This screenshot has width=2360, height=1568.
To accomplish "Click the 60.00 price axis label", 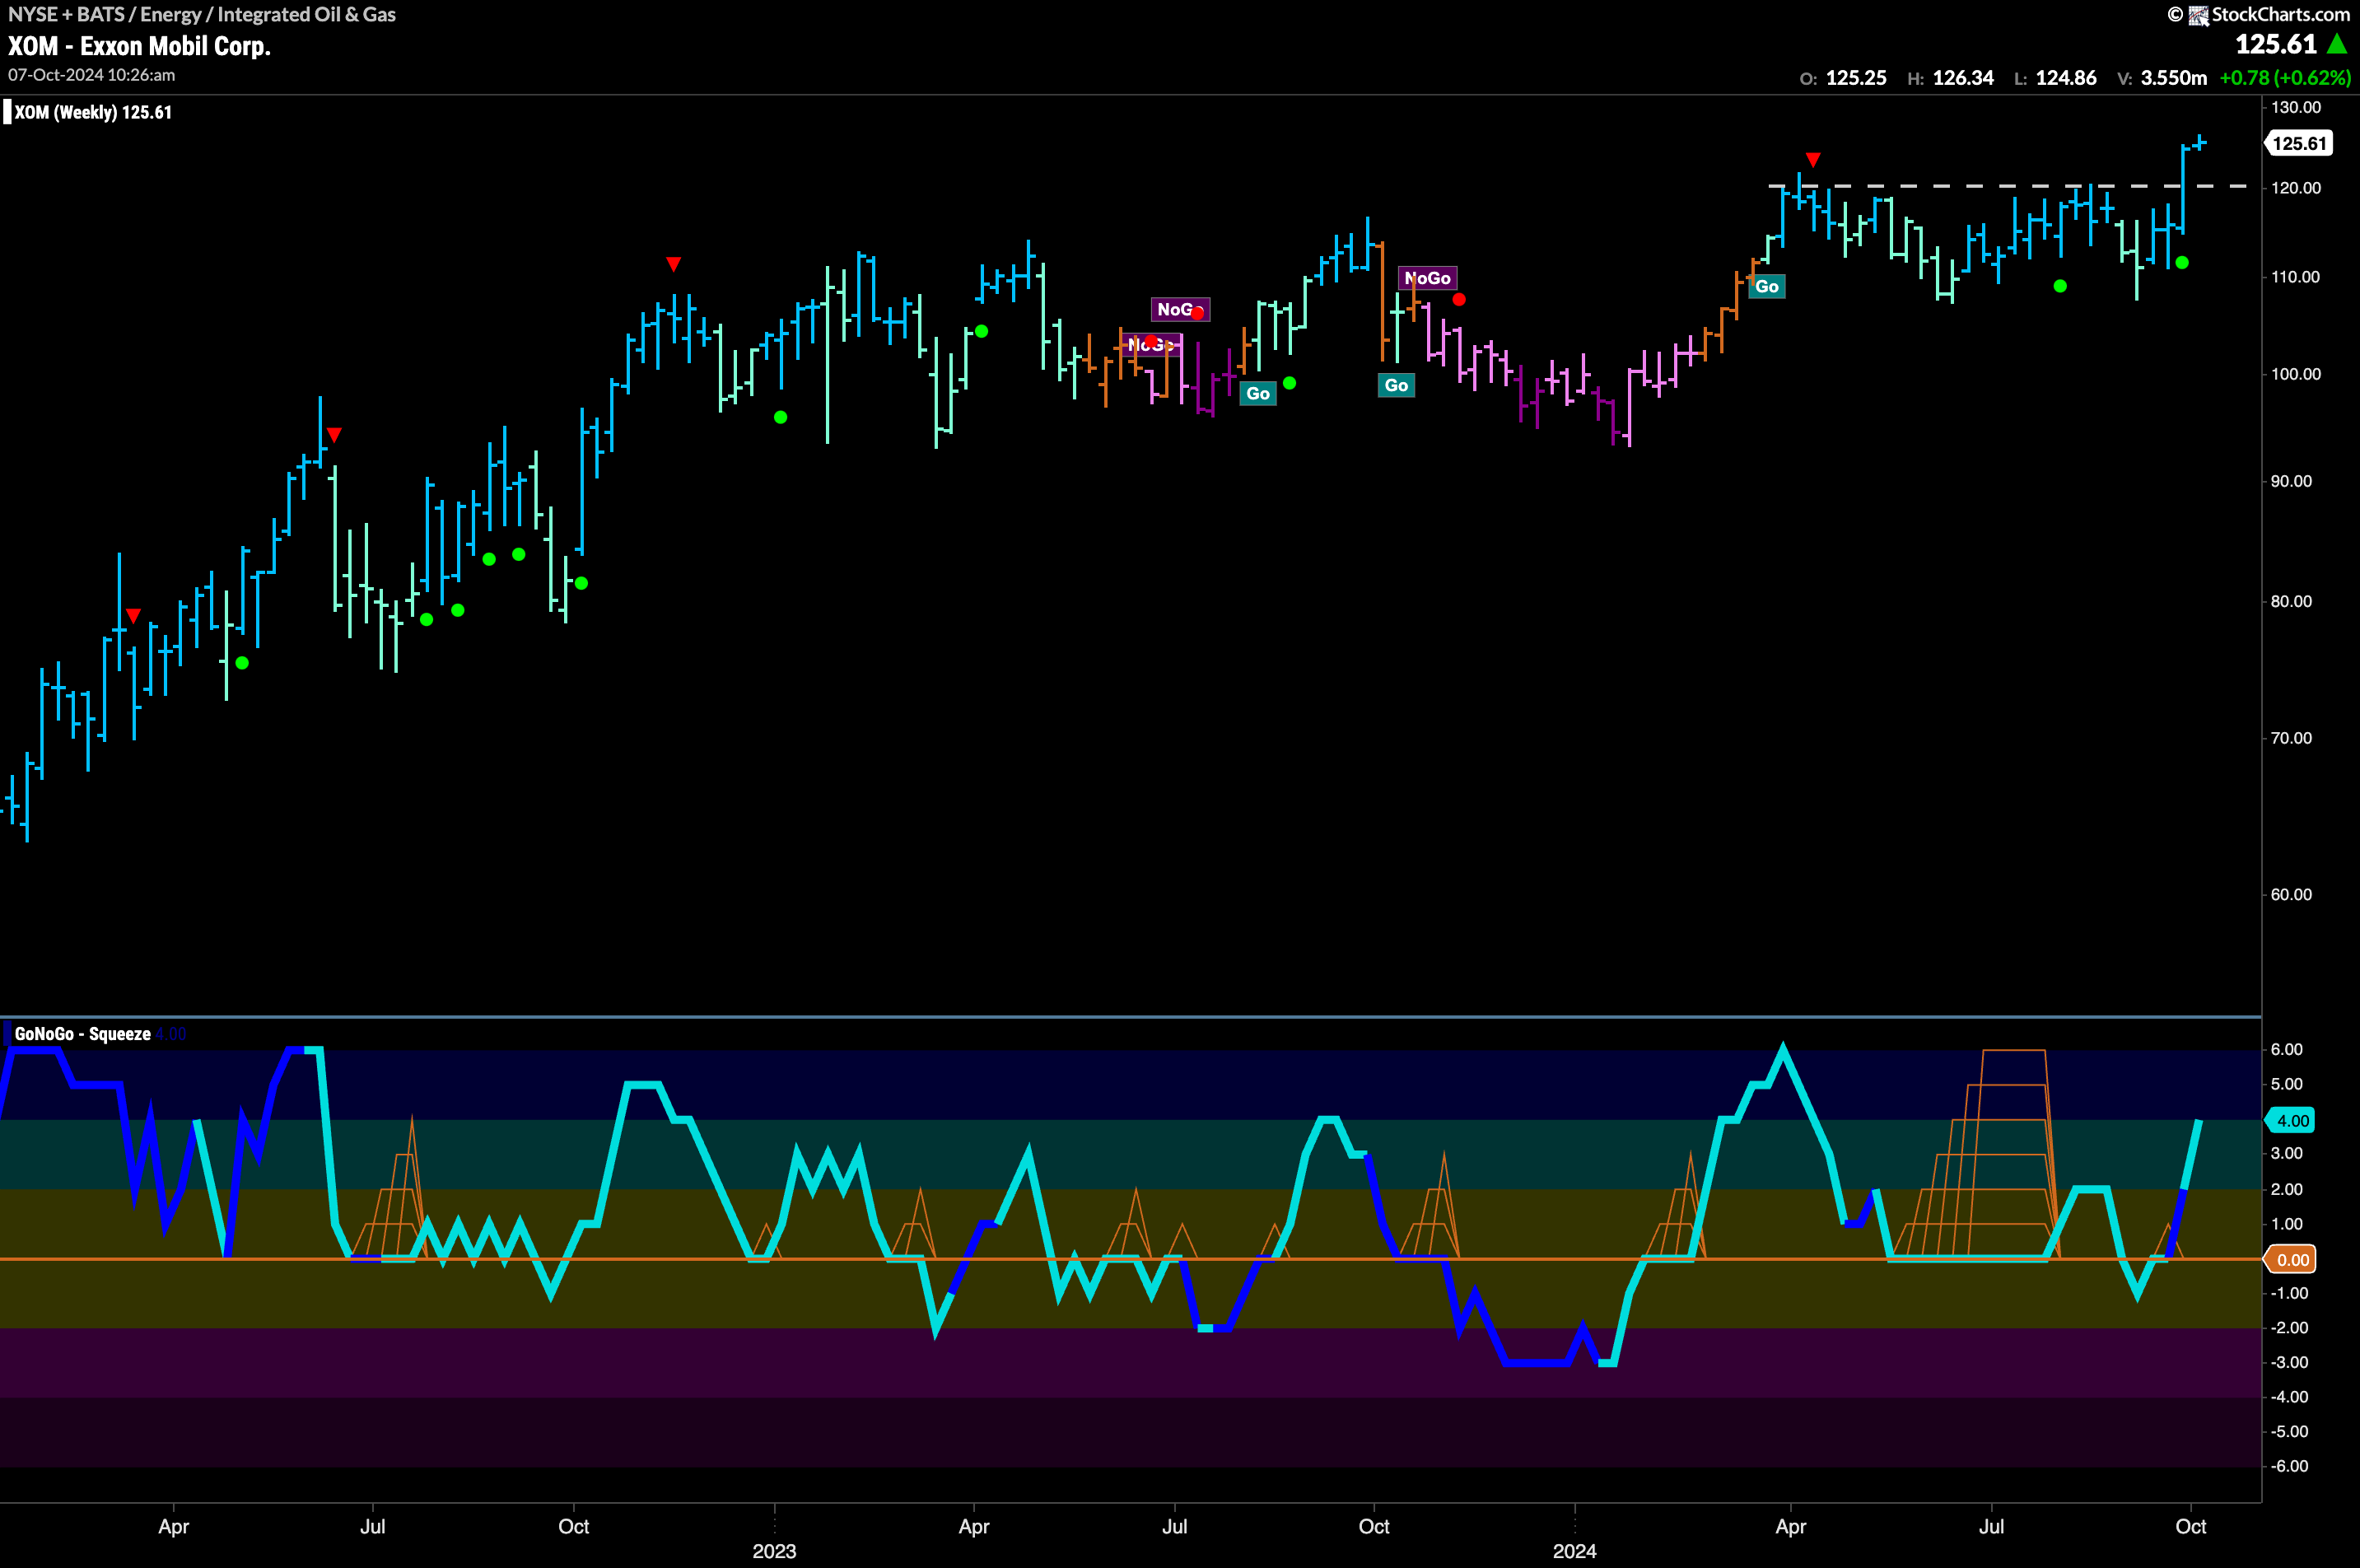I will point(2291,894).
